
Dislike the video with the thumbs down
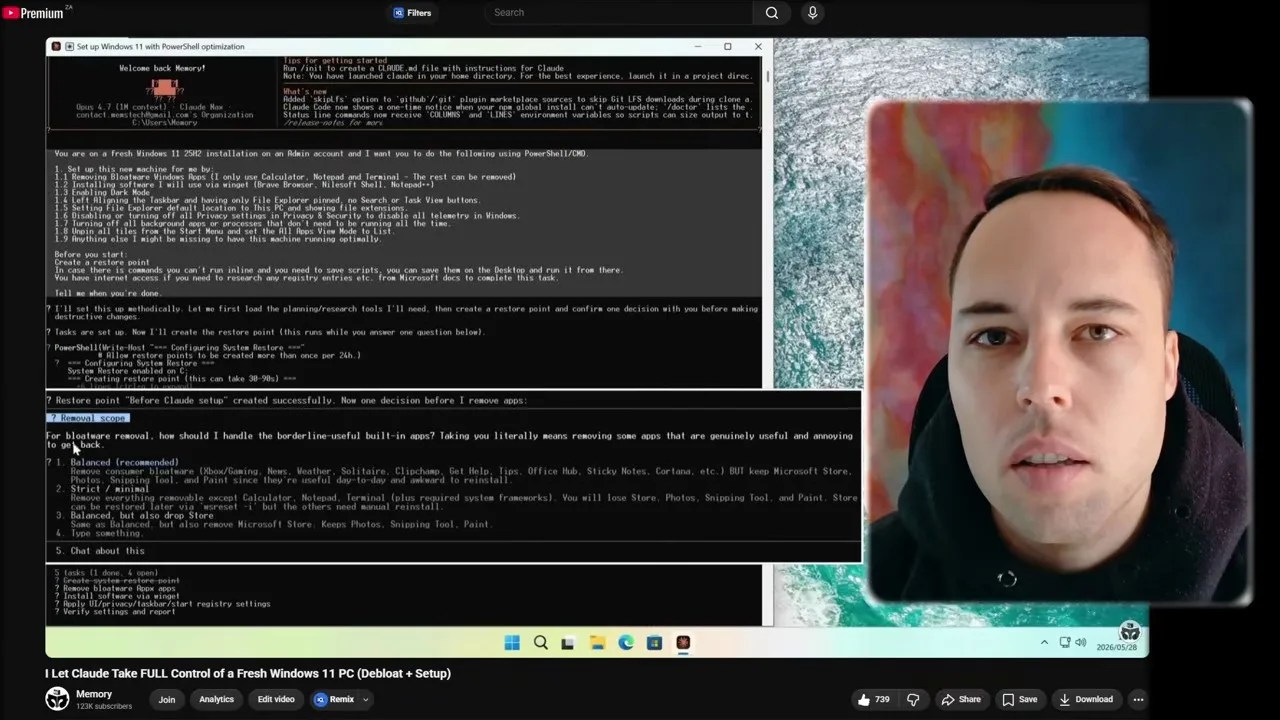[x=912, y=700]
